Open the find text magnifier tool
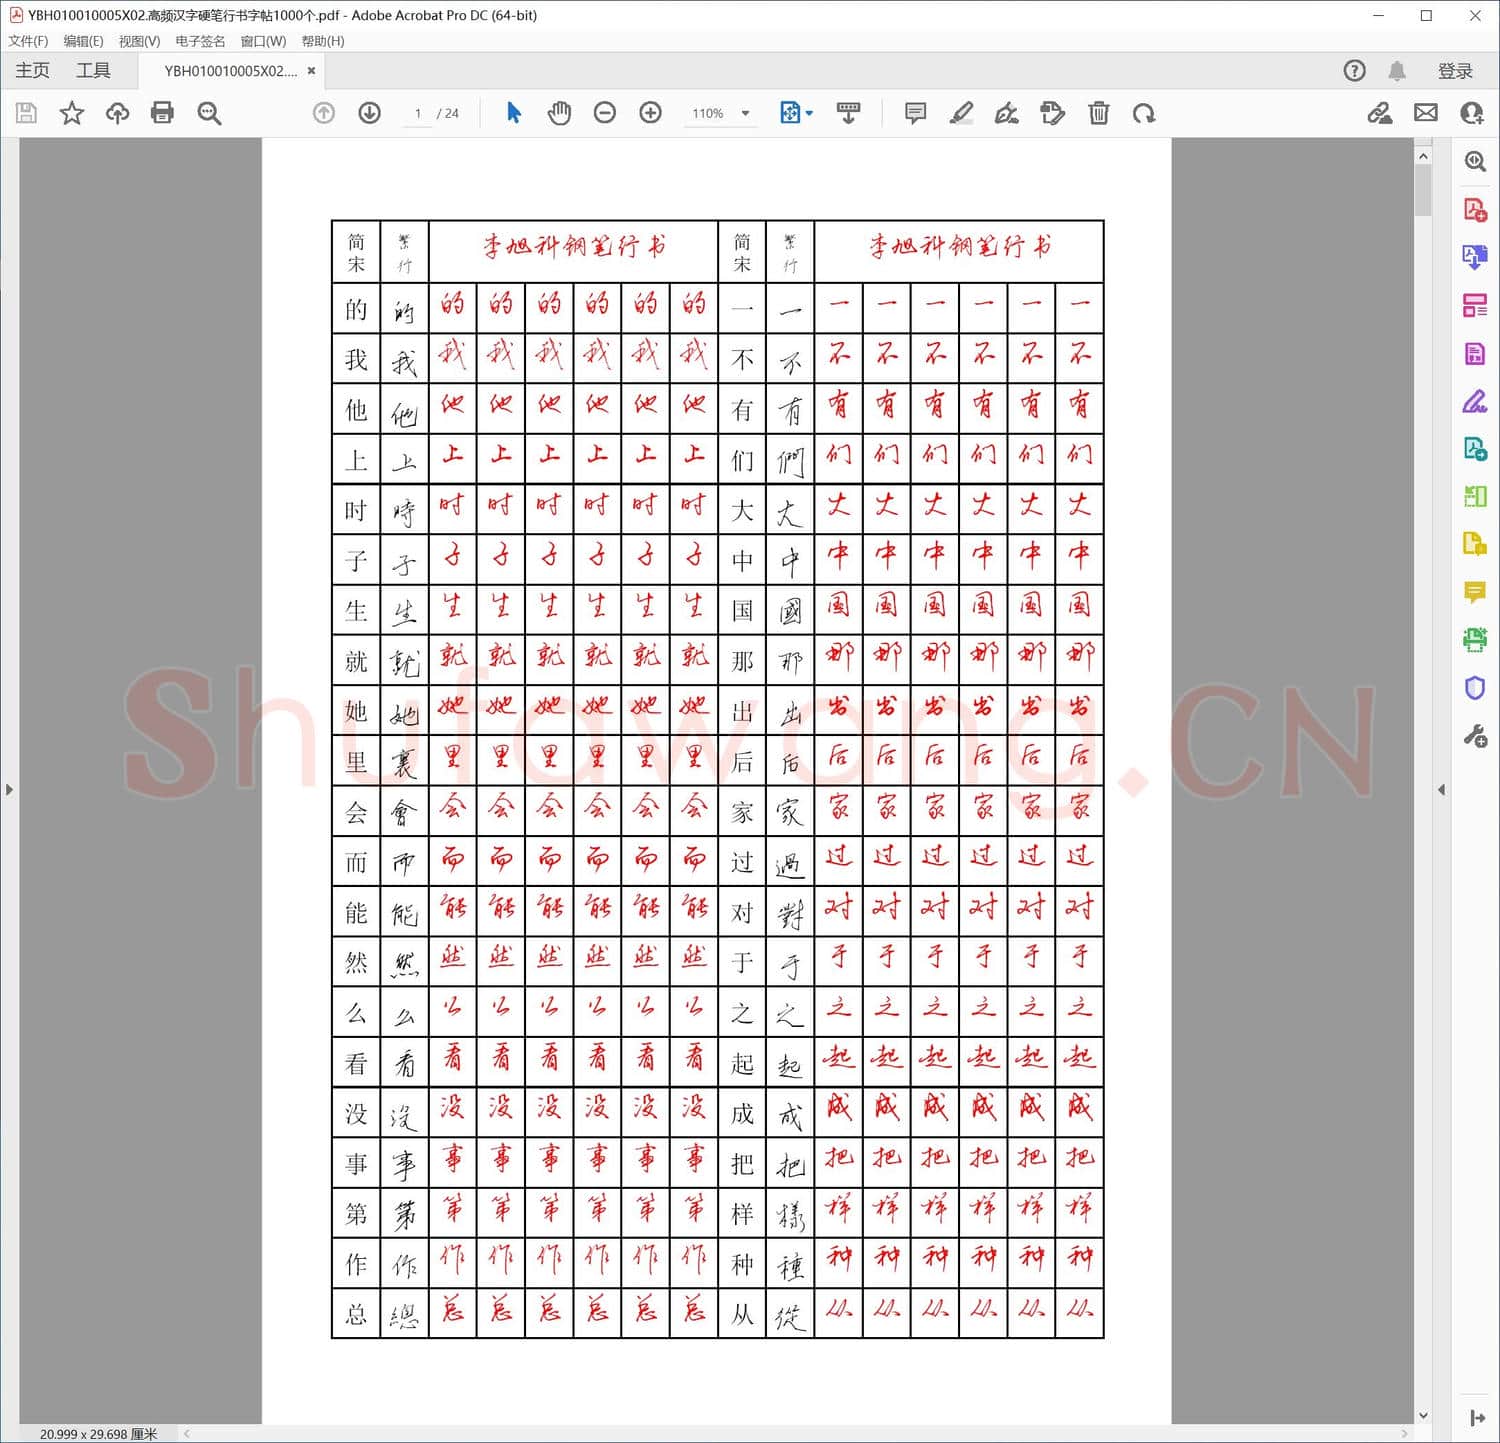1500x1443 pixels. click(x=209, y=113)
